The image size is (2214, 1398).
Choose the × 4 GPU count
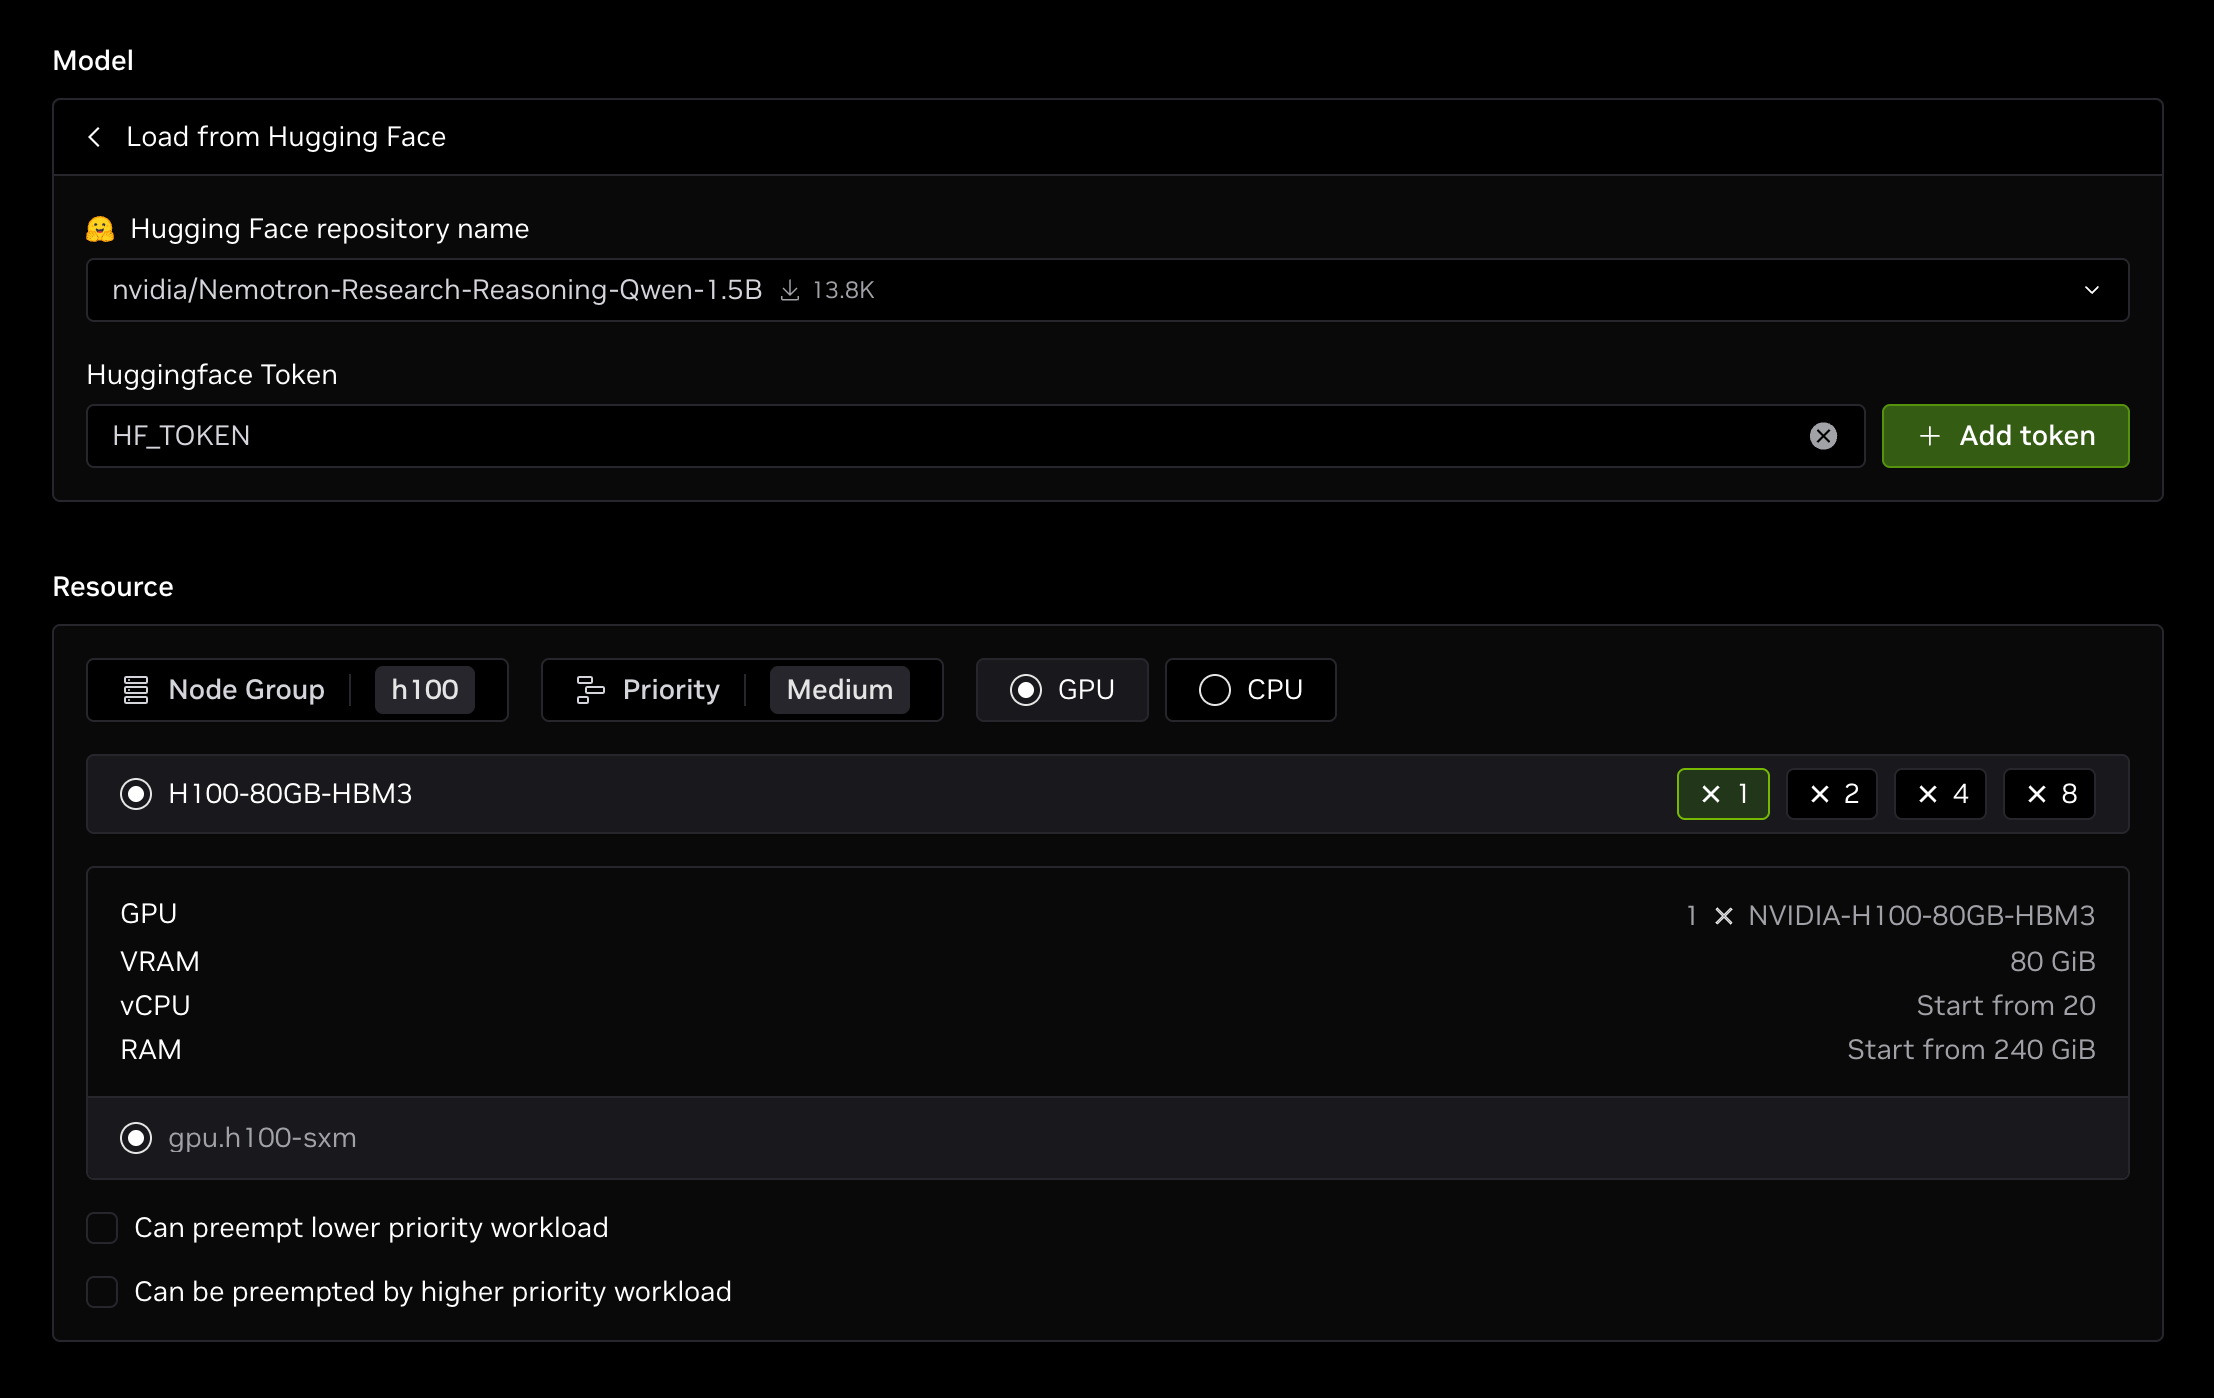click(x=1940, y=794)
